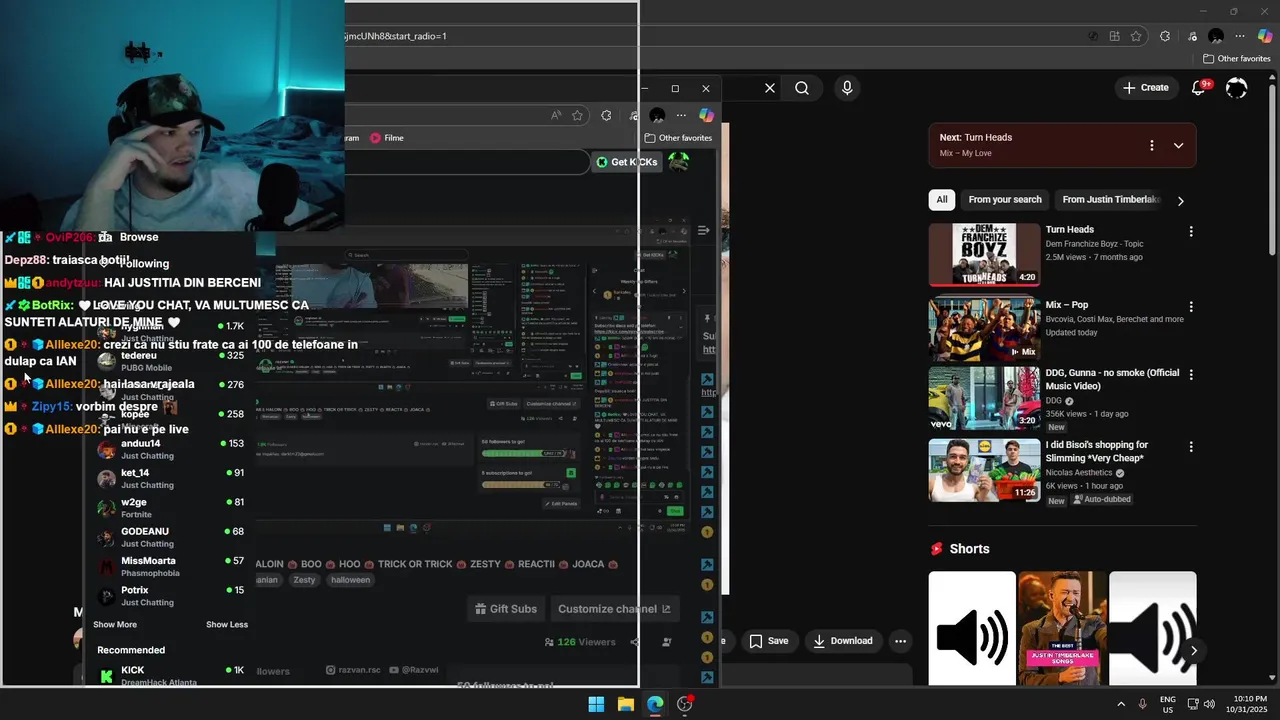Viewport: 1280px width, 720px height.
Task: Show hidden tray icons chevron
Action: tap(1120, 704)
